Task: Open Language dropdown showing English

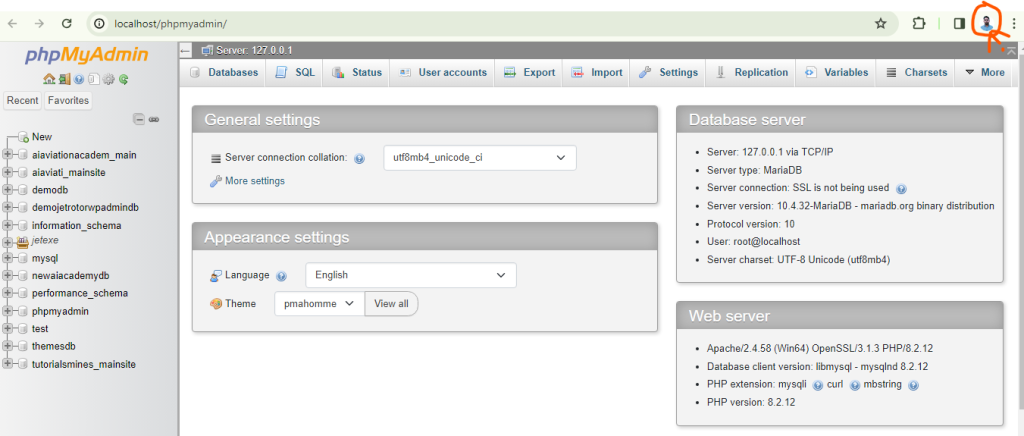Action: (411, 275)
